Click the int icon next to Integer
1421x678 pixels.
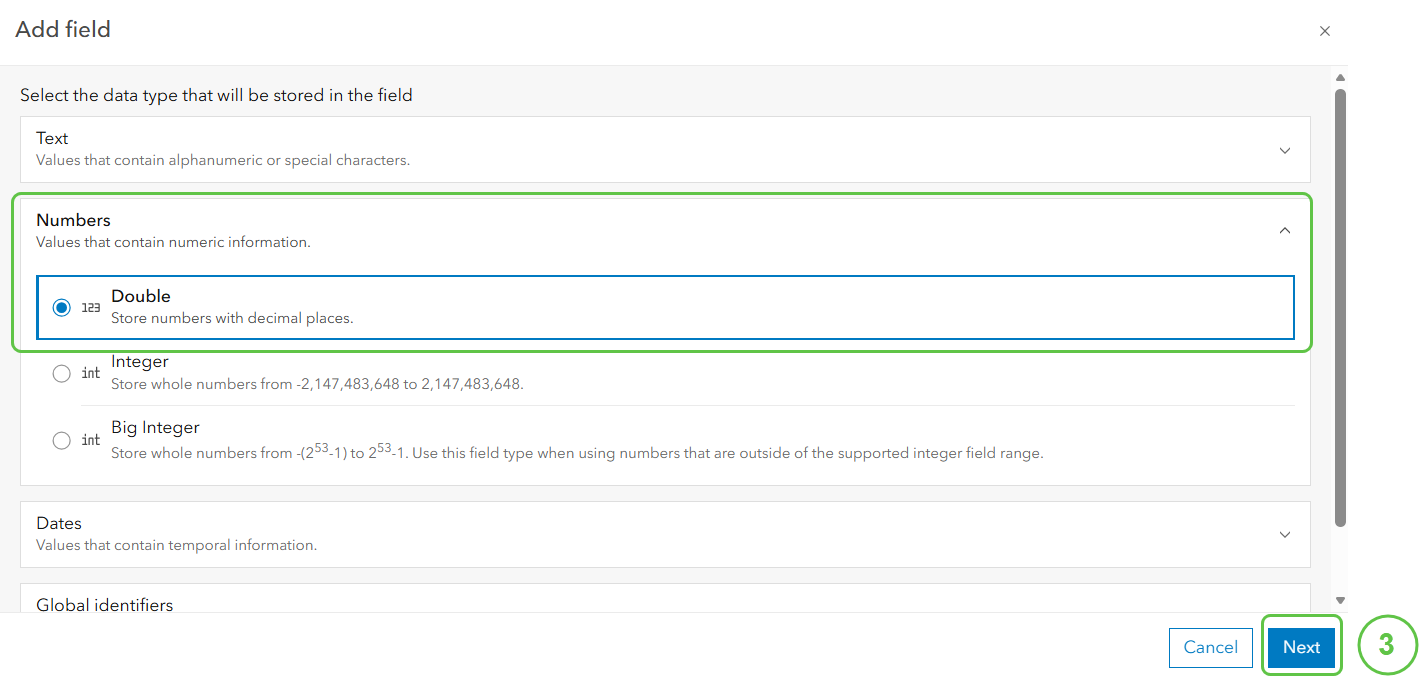point(90,373)
